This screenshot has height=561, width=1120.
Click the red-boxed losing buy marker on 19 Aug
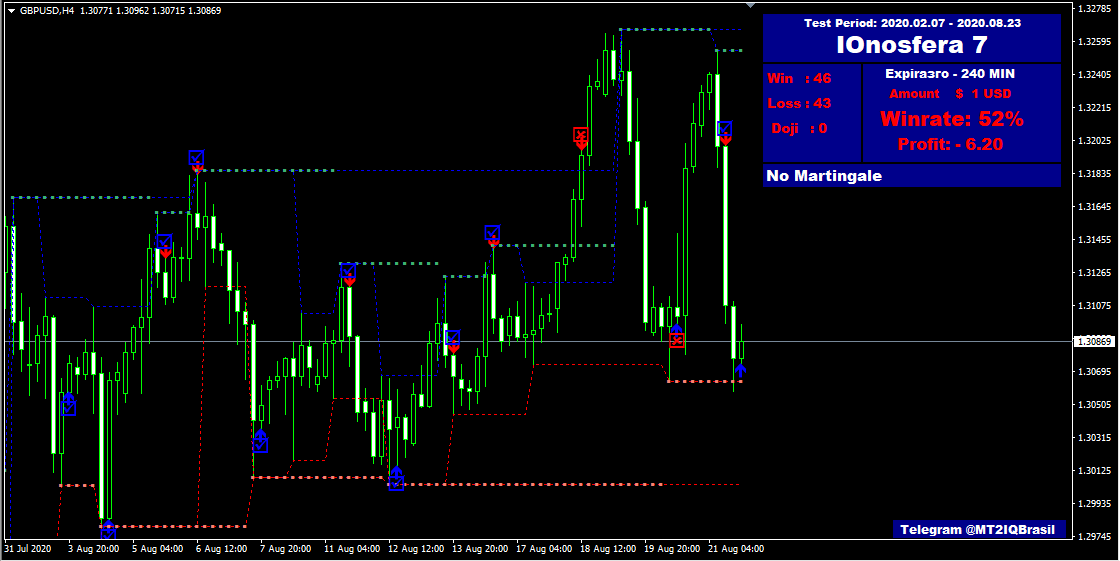pos(677,338)
